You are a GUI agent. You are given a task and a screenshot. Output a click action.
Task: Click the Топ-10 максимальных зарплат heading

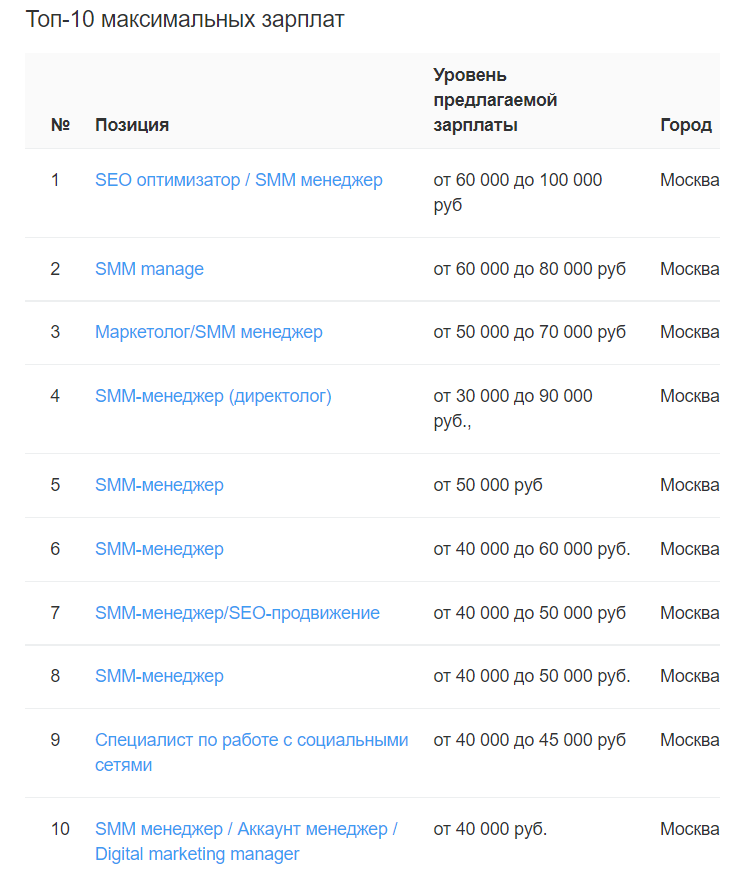point(185,20)
